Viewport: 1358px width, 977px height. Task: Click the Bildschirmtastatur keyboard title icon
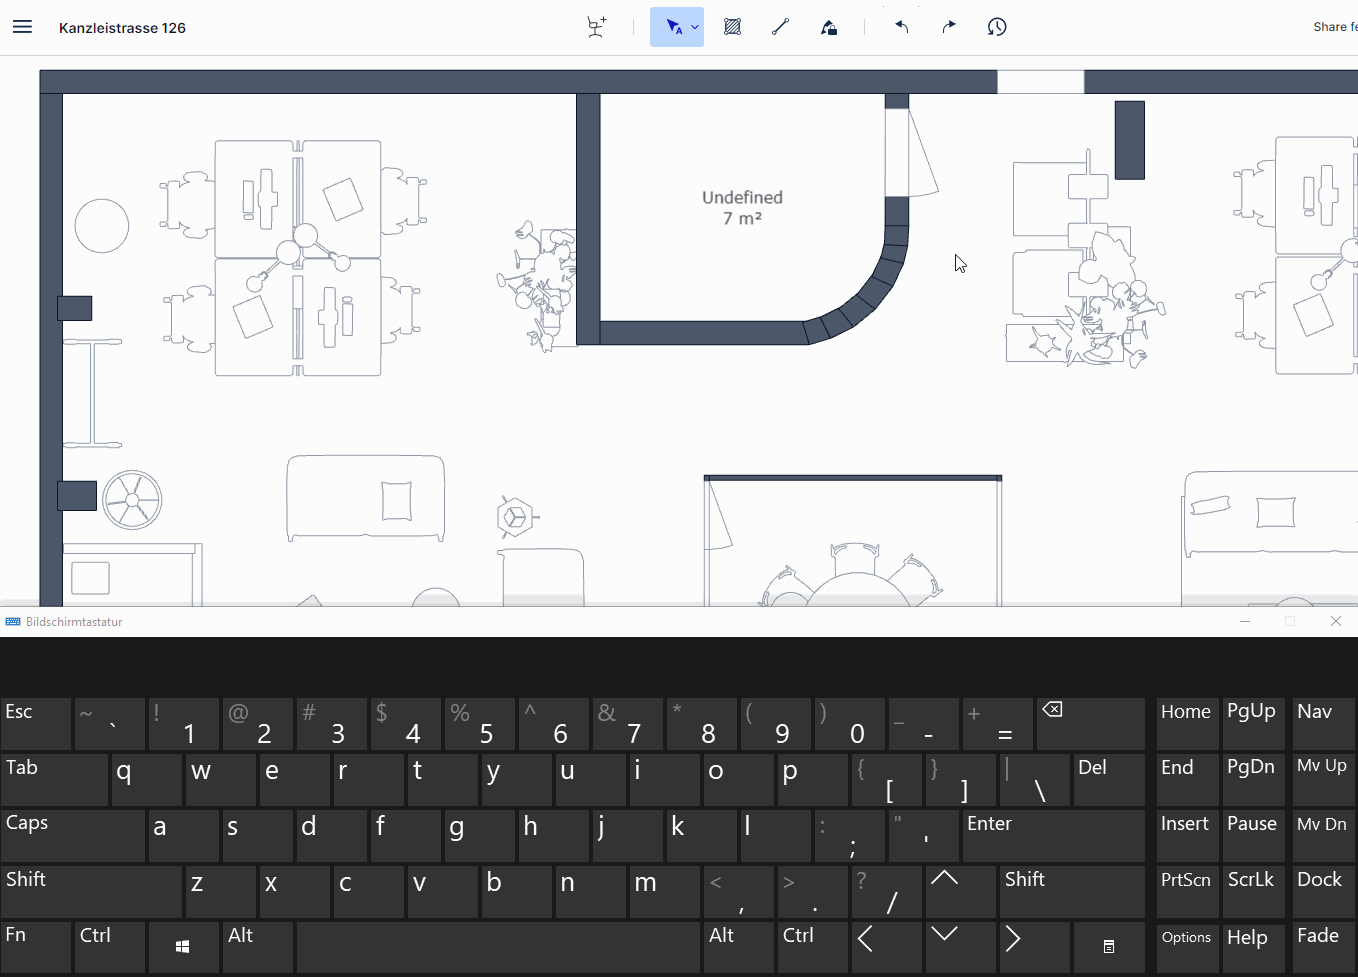(13, 621)
